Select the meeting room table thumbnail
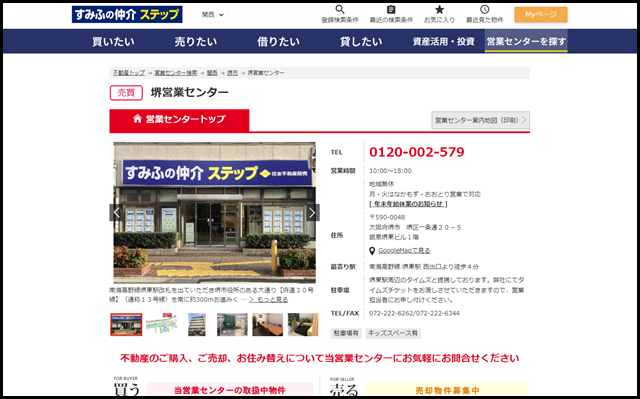This screenshot has width=640, height=399. pos(268,324)
